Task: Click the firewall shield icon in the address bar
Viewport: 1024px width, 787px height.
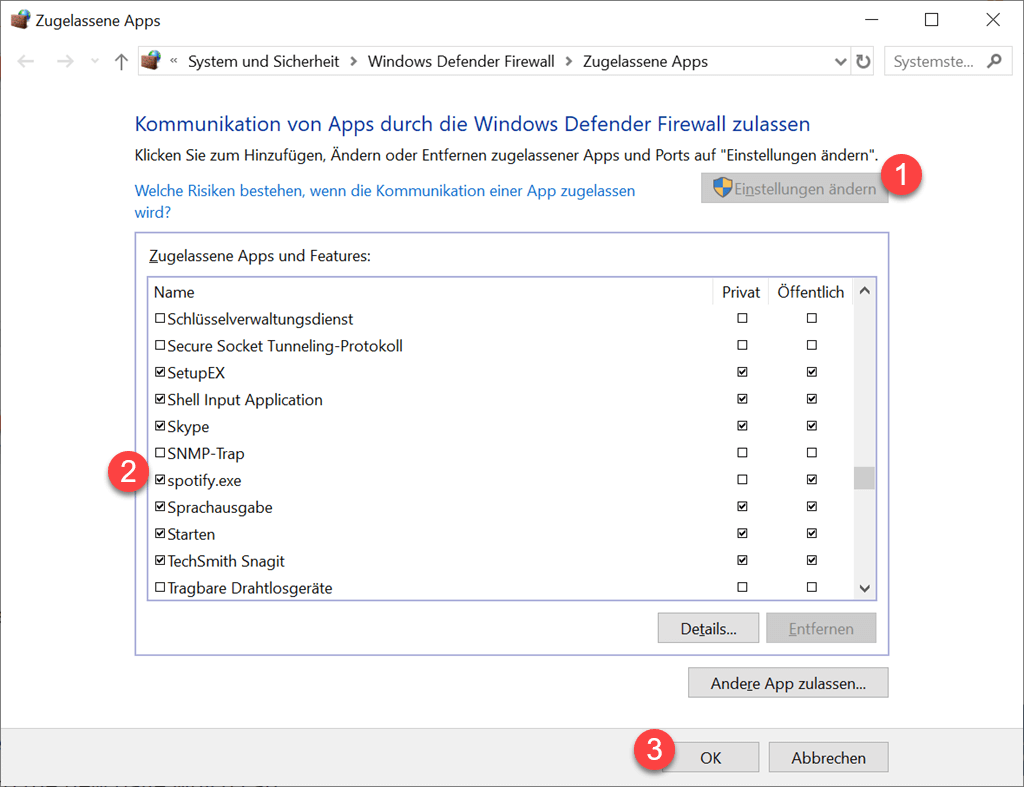Action: (x=149, y=61)
